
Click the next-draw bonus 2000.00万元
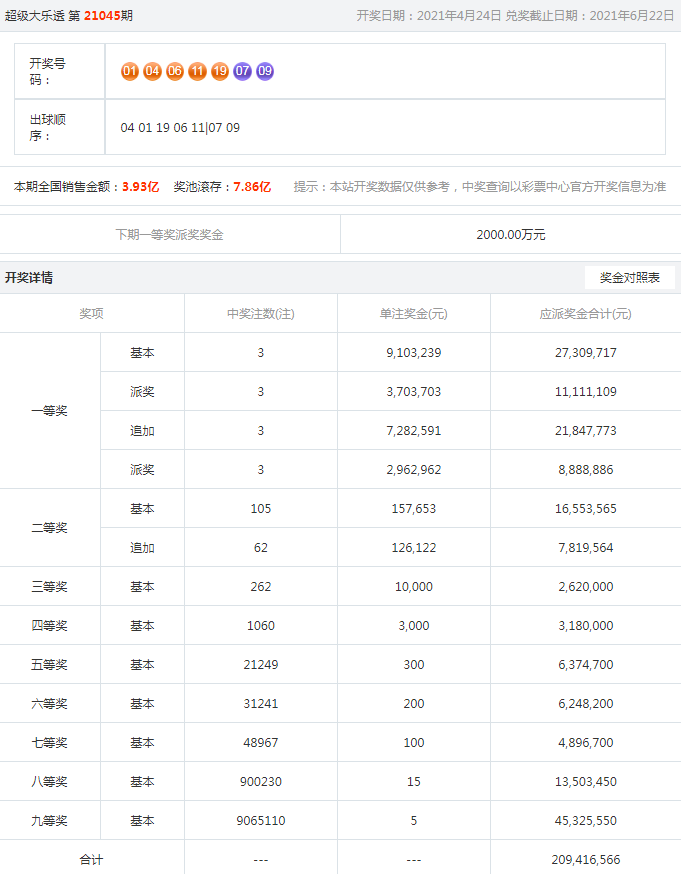pos(511,235)
